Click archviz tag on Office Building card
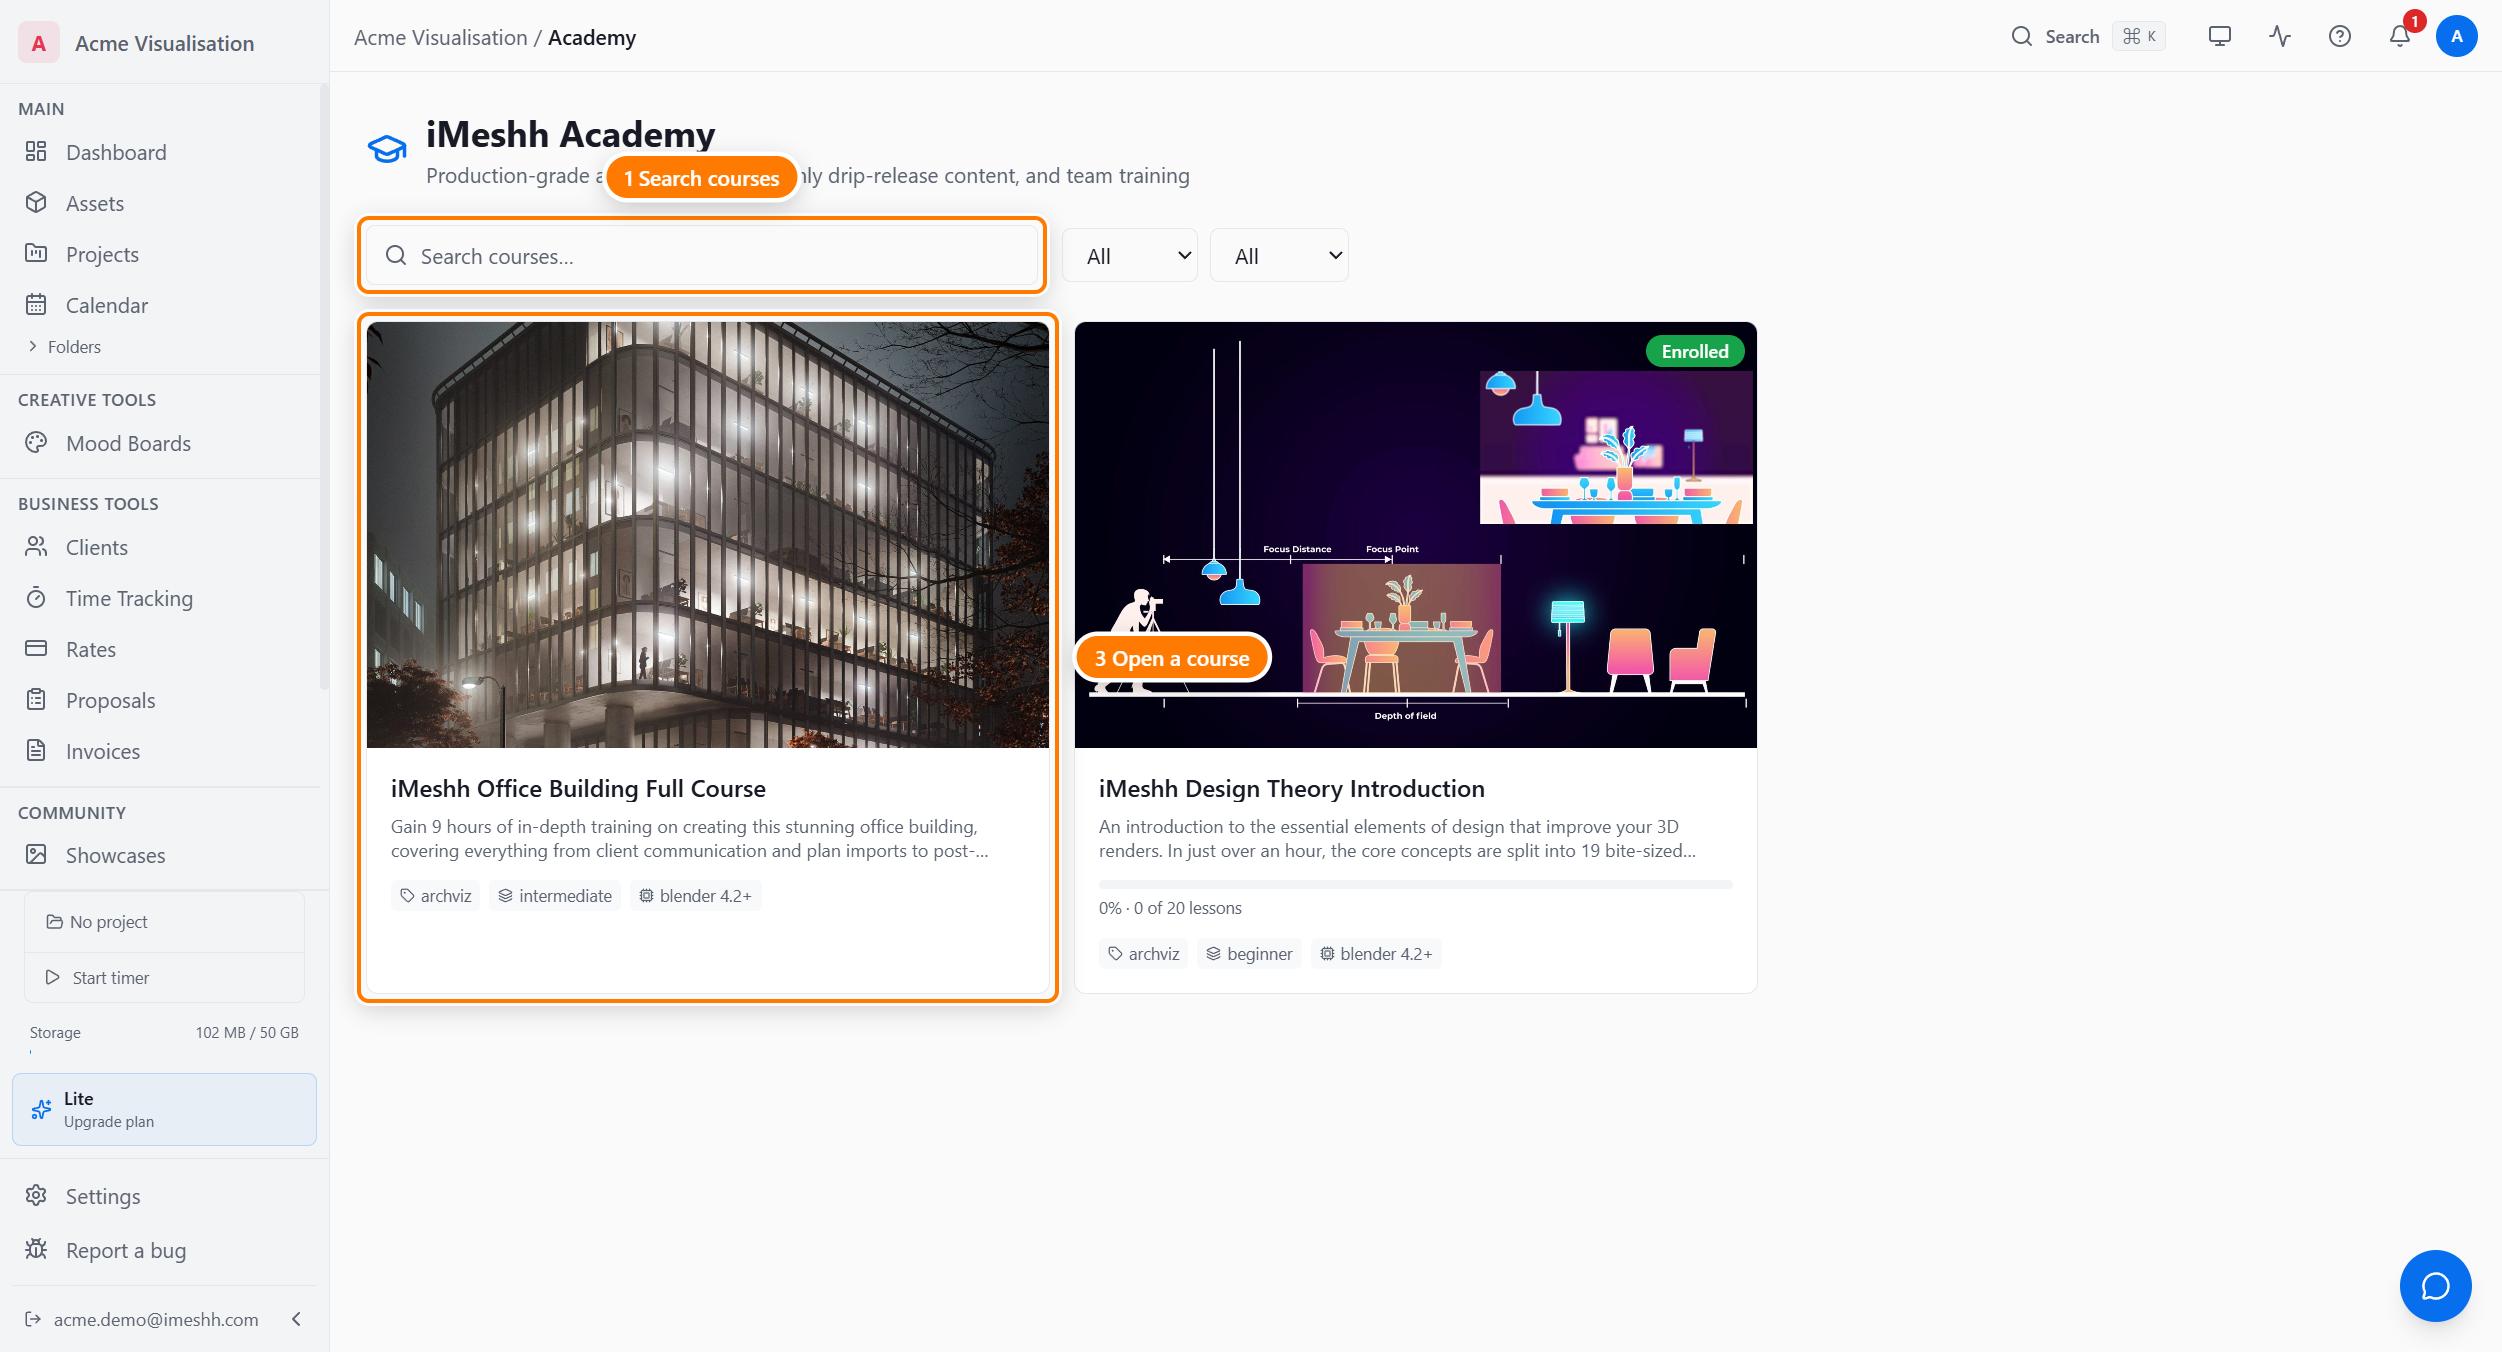2502x1352 pixels. point(436,896)
